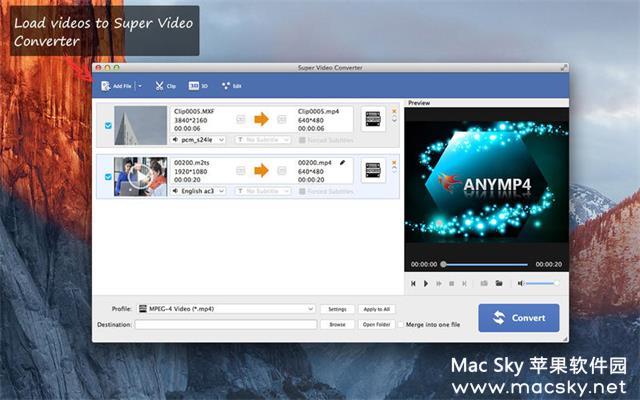Screen dimensions: 640x400
Task: Play the 00200.m2ts thumbnail preview
Action: (x=140, y=177)
